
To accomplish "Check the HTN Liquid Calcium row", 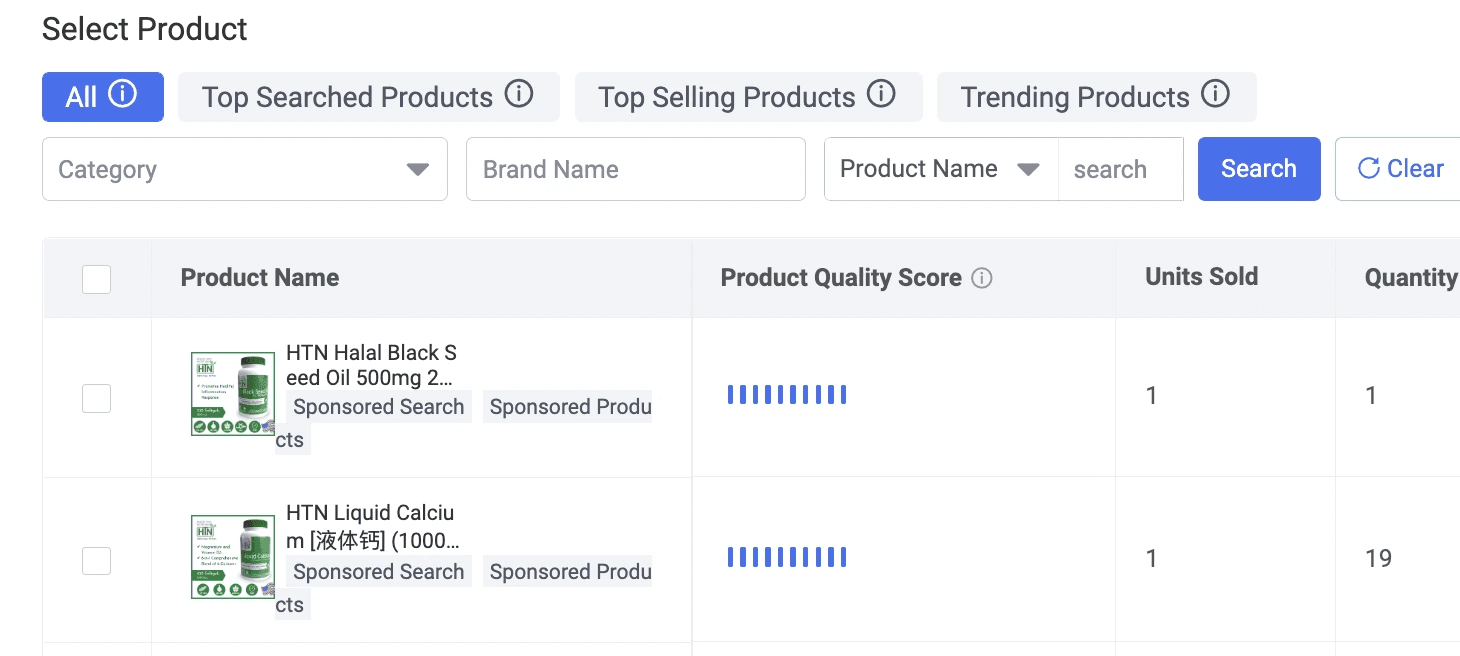I will (96, 561).
